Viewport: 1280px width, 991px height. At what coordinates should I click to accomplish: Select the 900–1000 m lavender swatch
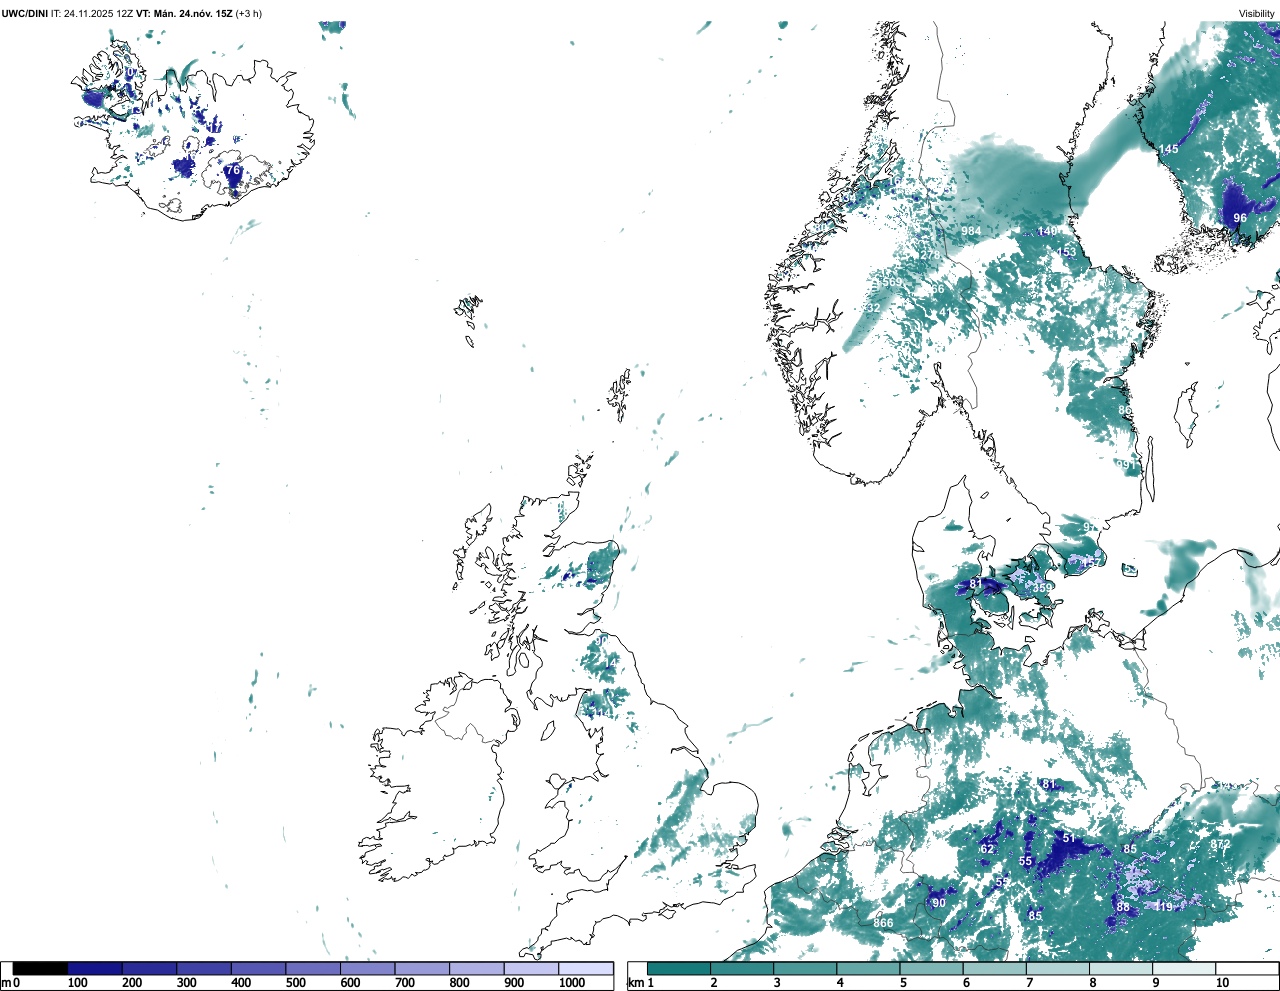coord(531,968)
